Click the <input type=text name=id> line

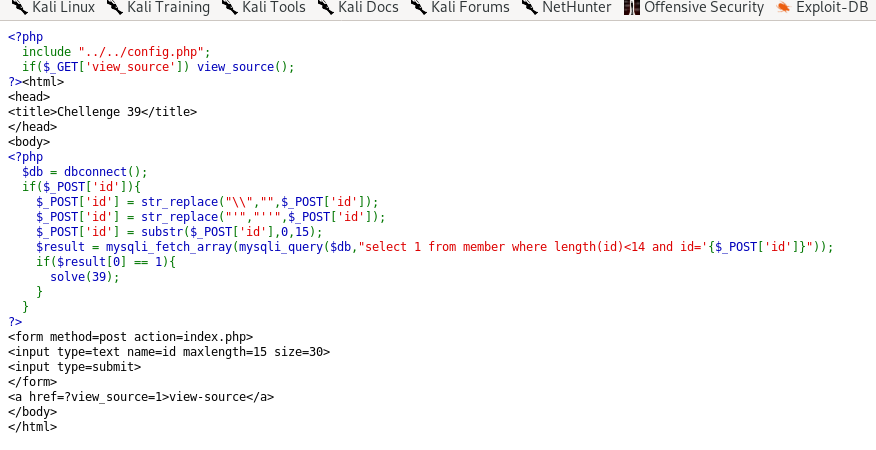click(169, 352)
